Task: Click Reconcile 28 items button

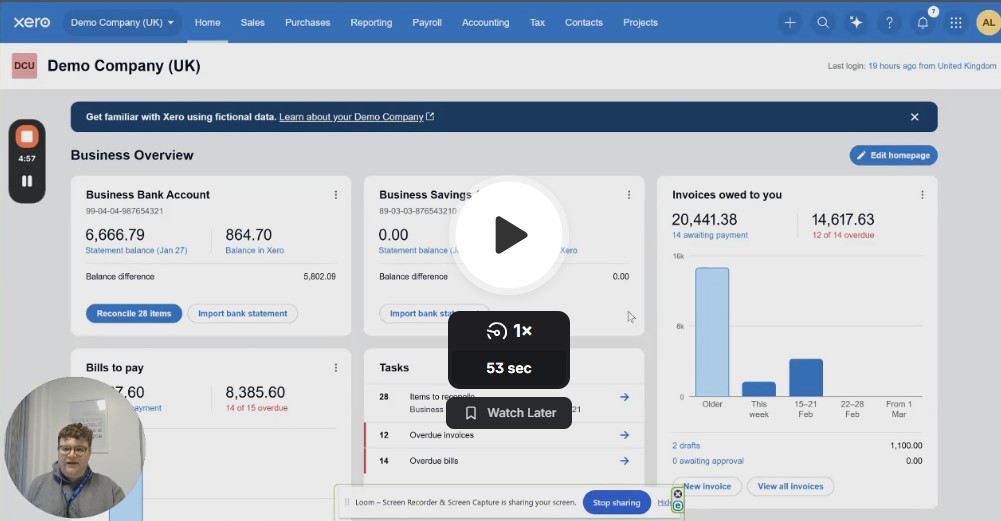Action: (x=134, y=313)
